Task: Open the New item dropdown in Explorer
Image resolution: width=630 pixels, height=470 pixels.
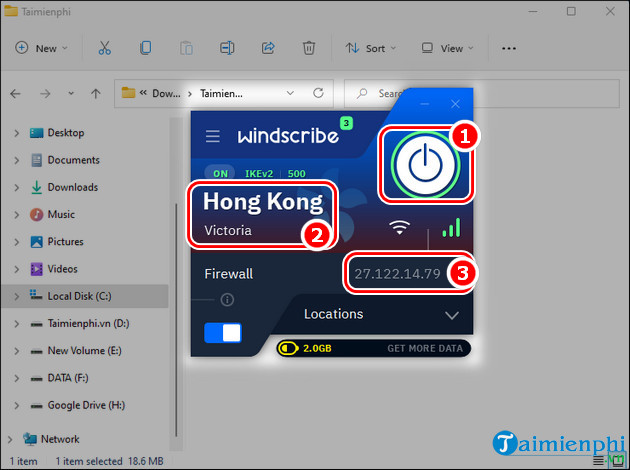Action: pyautogui.click(x=41, y=48)
